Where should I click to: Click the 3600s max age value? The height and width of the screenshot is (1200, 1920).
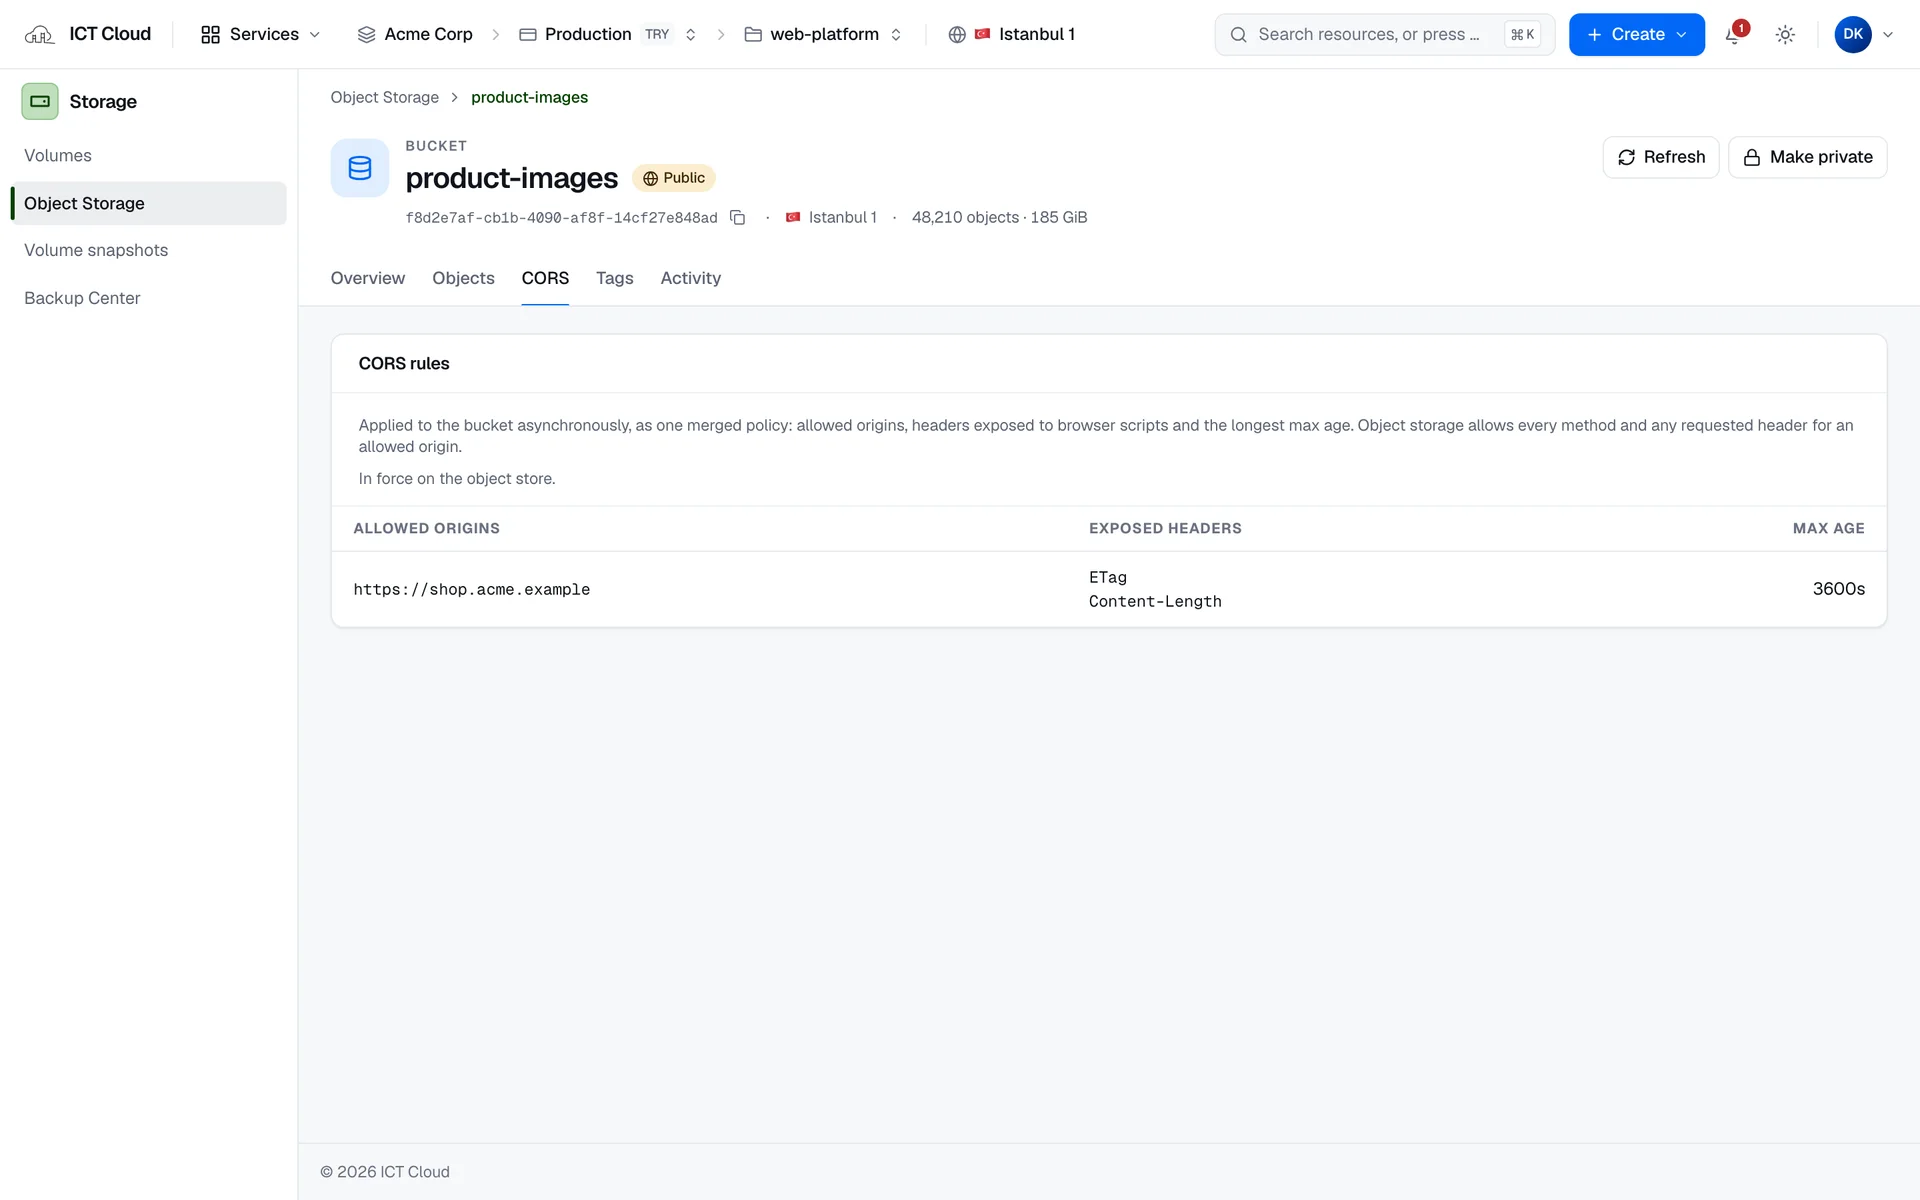coord(1838,589)
